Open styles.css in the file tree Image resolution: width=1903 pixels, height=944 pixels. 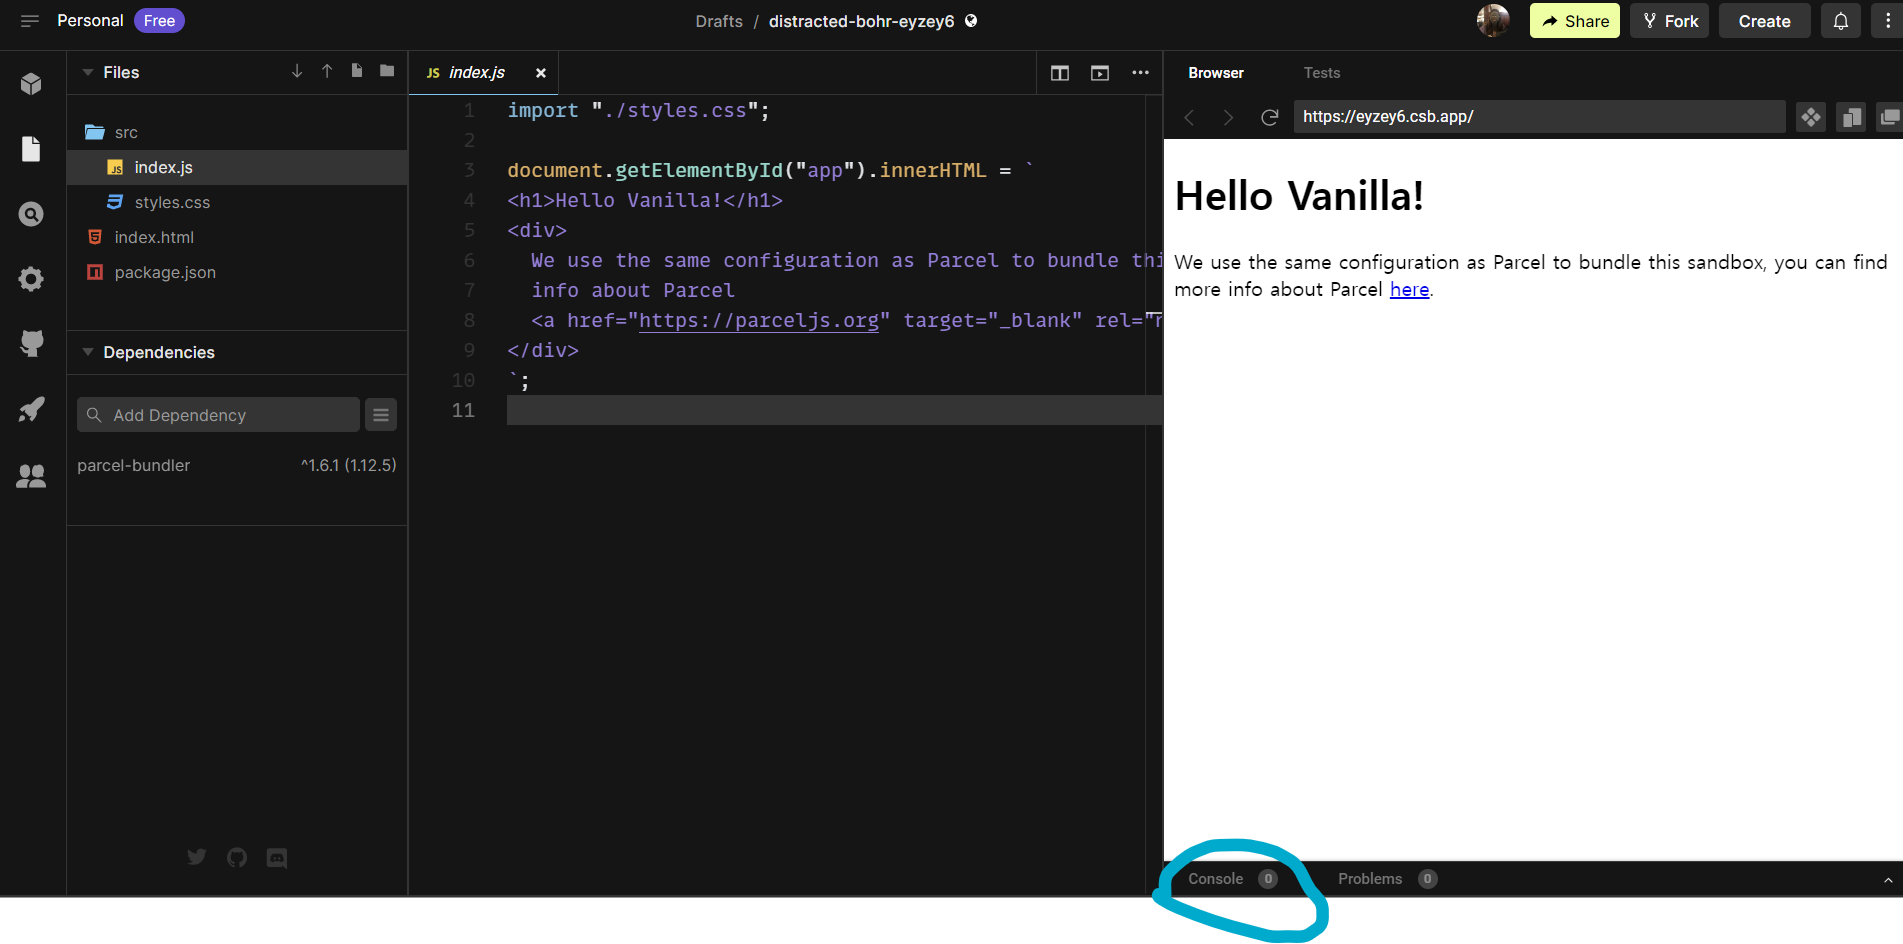(x=172, y=202)
